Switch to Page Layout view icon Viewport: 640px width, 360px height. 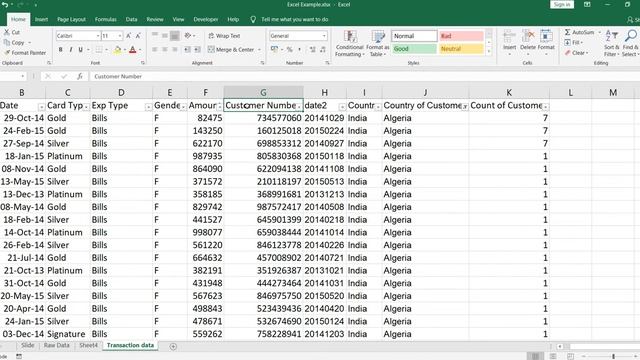(553, 356)
